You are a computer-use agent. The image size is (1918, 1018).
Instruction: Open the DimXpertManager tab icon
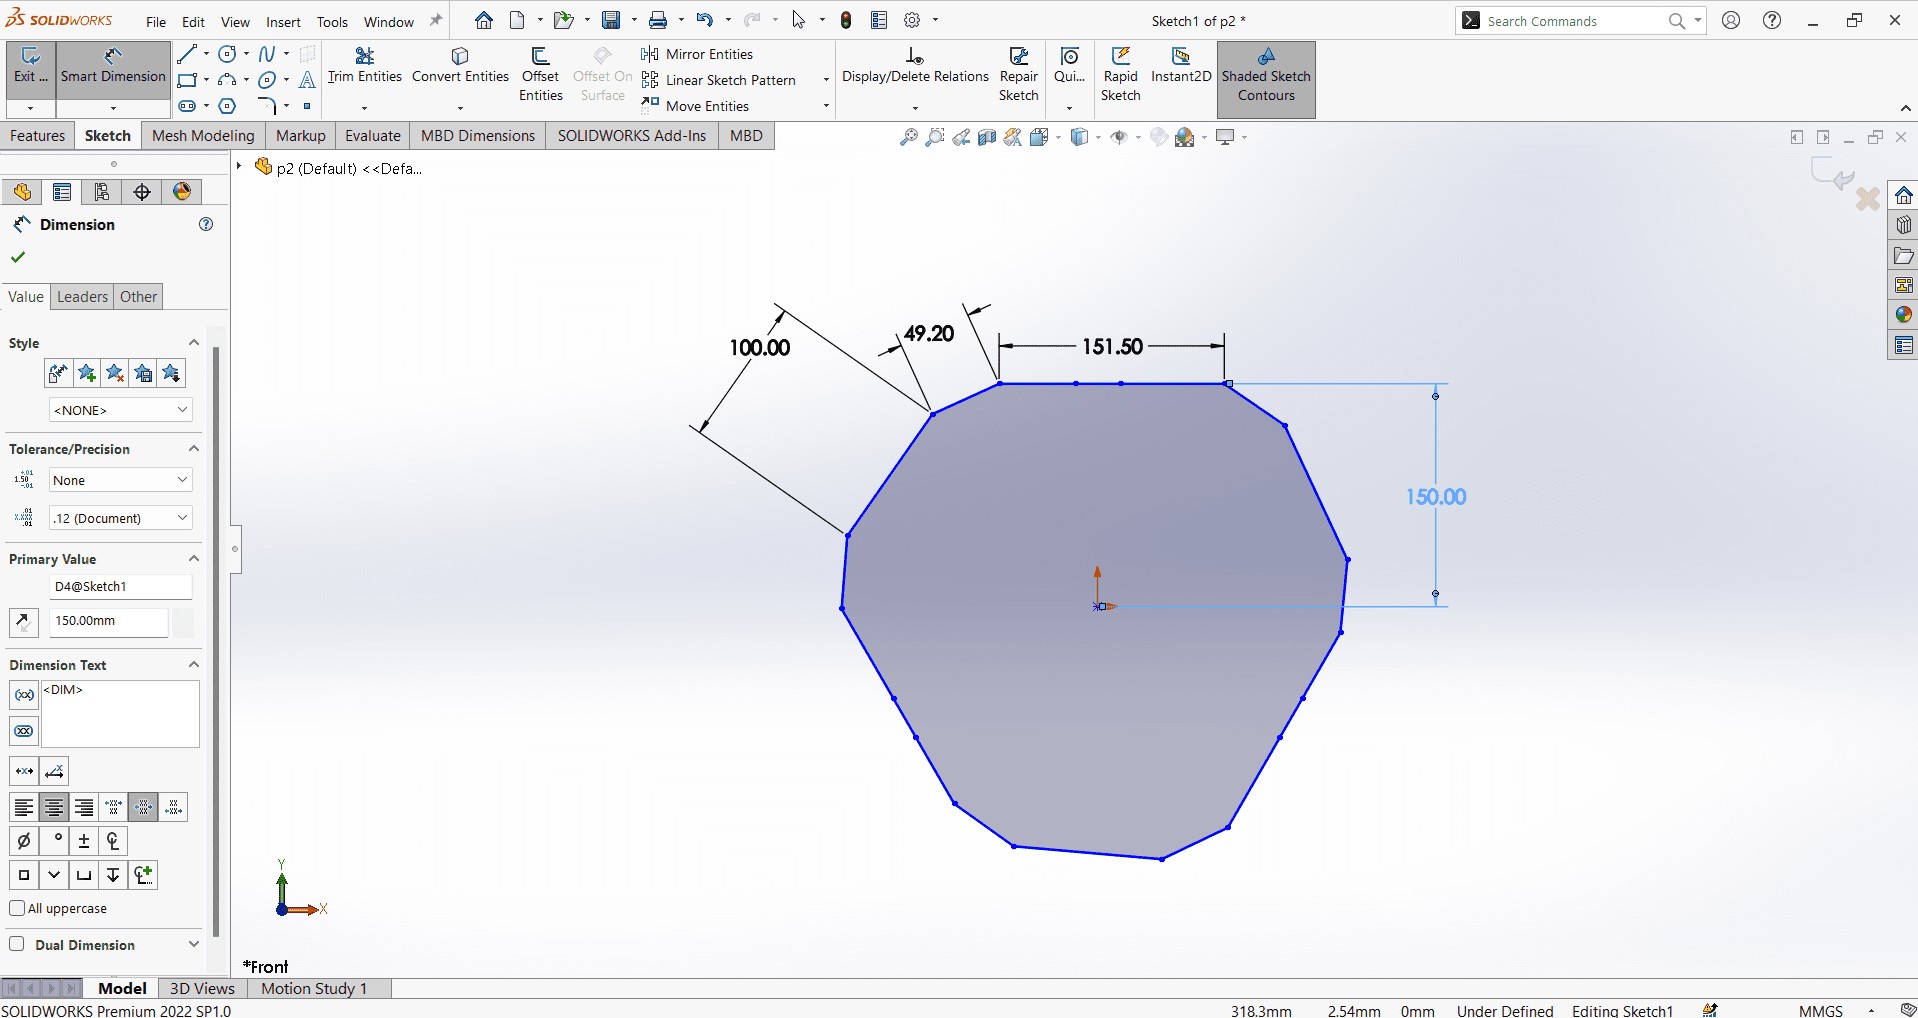[x=142, y=192]
